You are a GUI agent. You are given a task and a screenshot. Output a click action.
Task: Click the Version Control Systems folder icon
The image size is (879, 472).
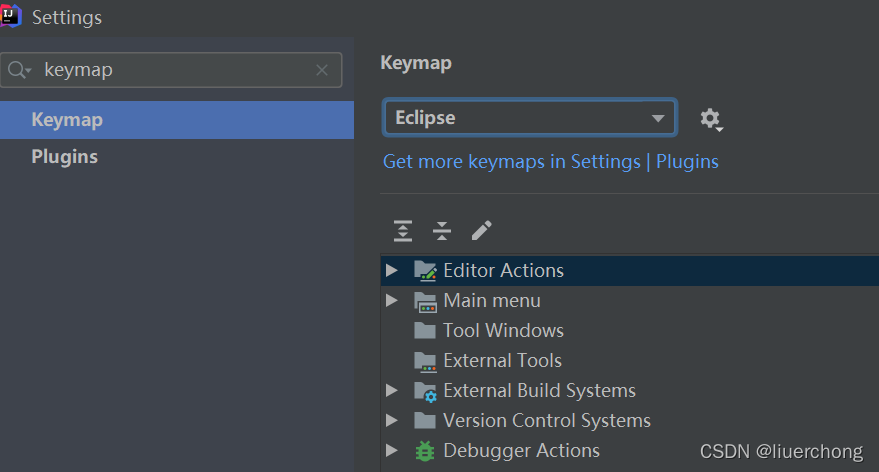tap(425, 420)
